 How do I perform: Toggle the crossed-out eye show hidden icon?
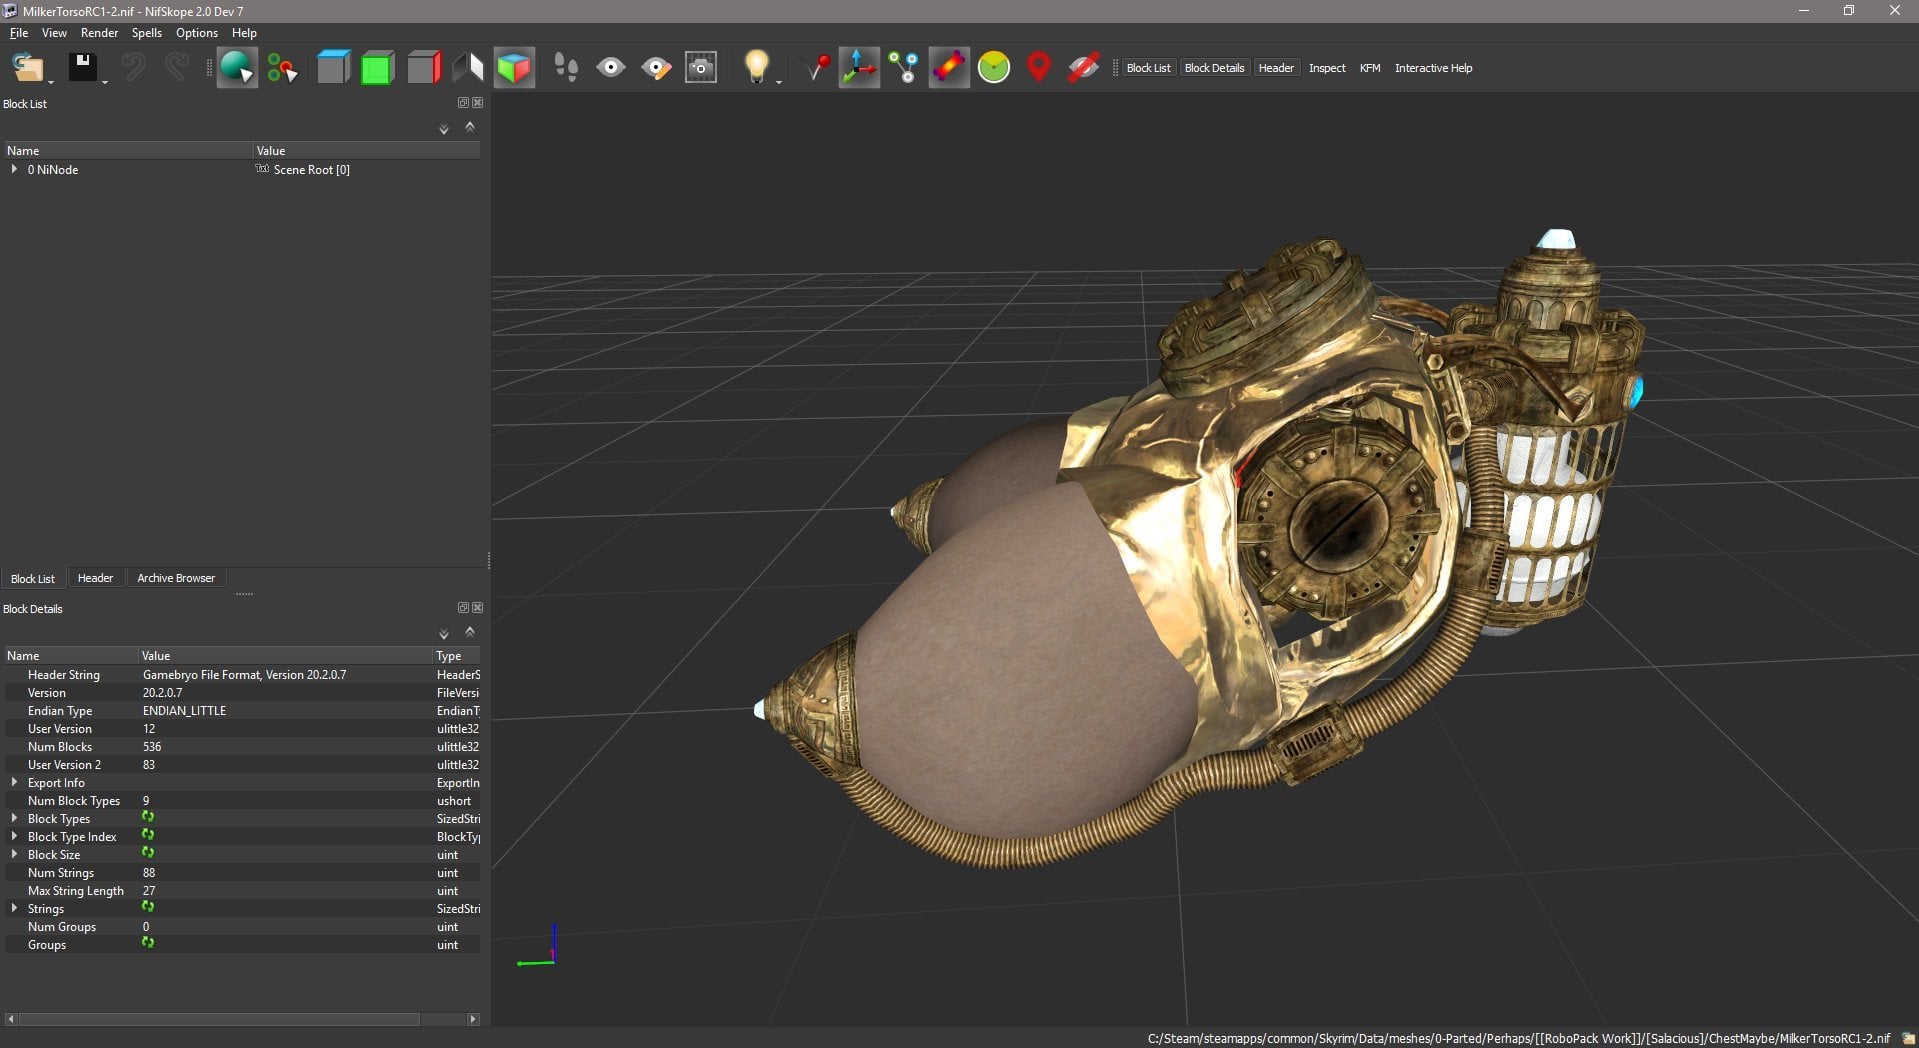[x=1084, y=68]
